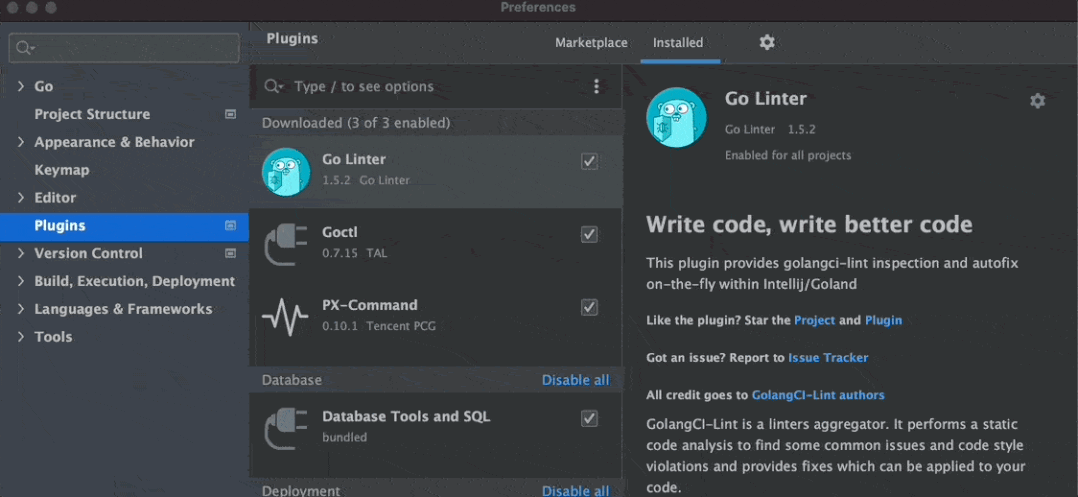
Task: Open the Issue Tracker link
Action: [828, 358]
